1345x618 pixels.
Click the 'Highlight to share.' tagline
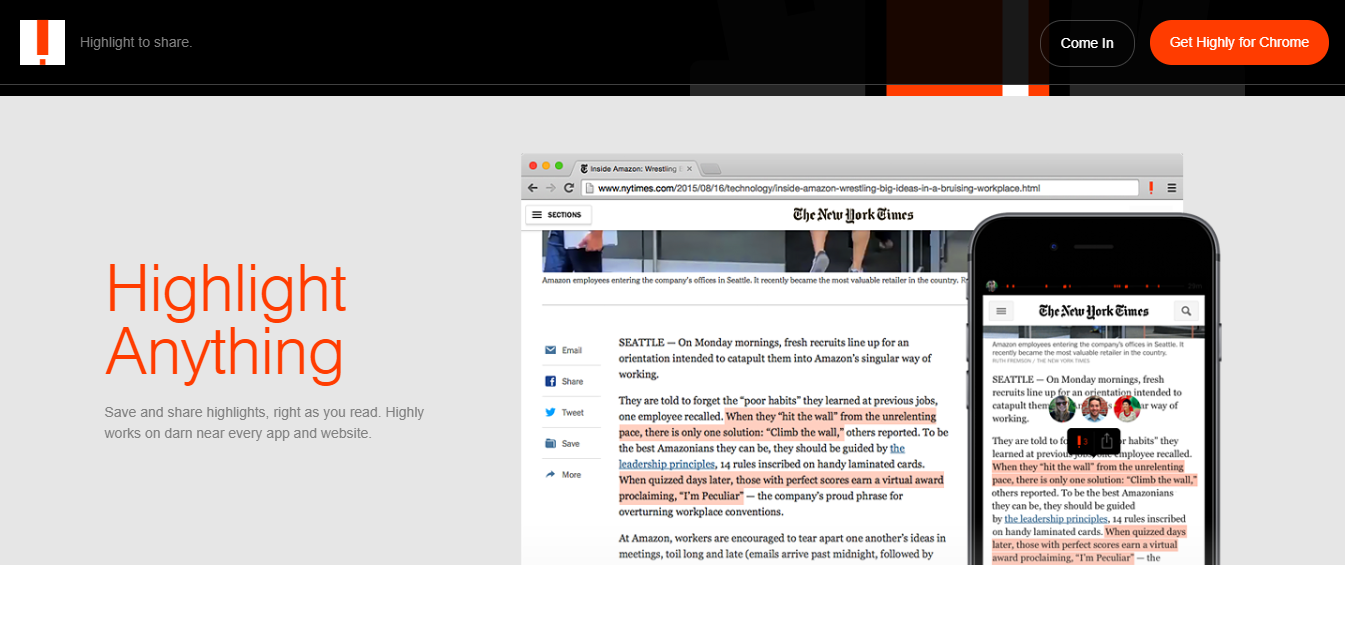point(136,42)
